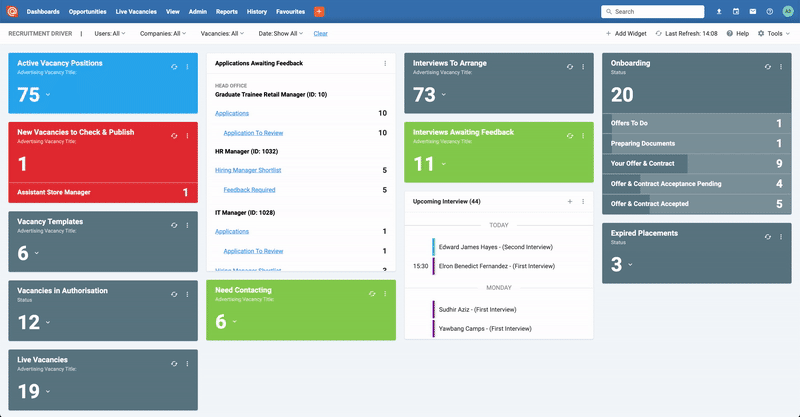Add an upcoming interview with the plus icon
The height and width of the screenshot is (417, 800).
point(570,202)
